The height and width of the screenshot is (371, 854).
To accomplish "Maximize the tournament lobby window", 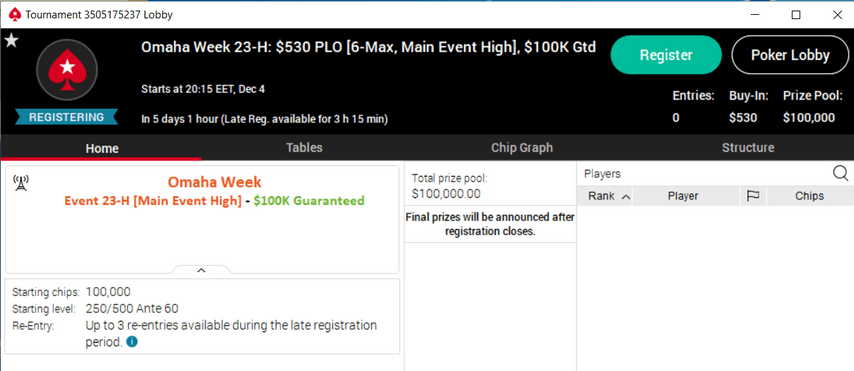I will pyautogui.click(x=796, y=15).
